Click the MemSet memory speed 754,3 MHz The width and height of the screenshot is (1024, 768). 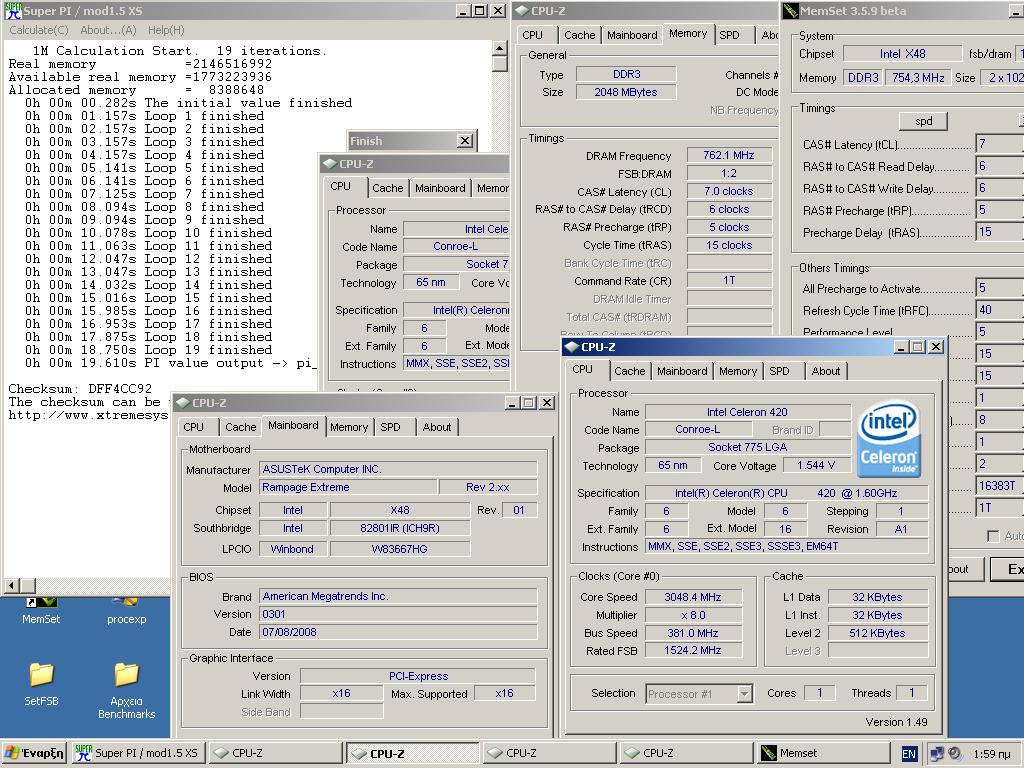tap(918, 78)
